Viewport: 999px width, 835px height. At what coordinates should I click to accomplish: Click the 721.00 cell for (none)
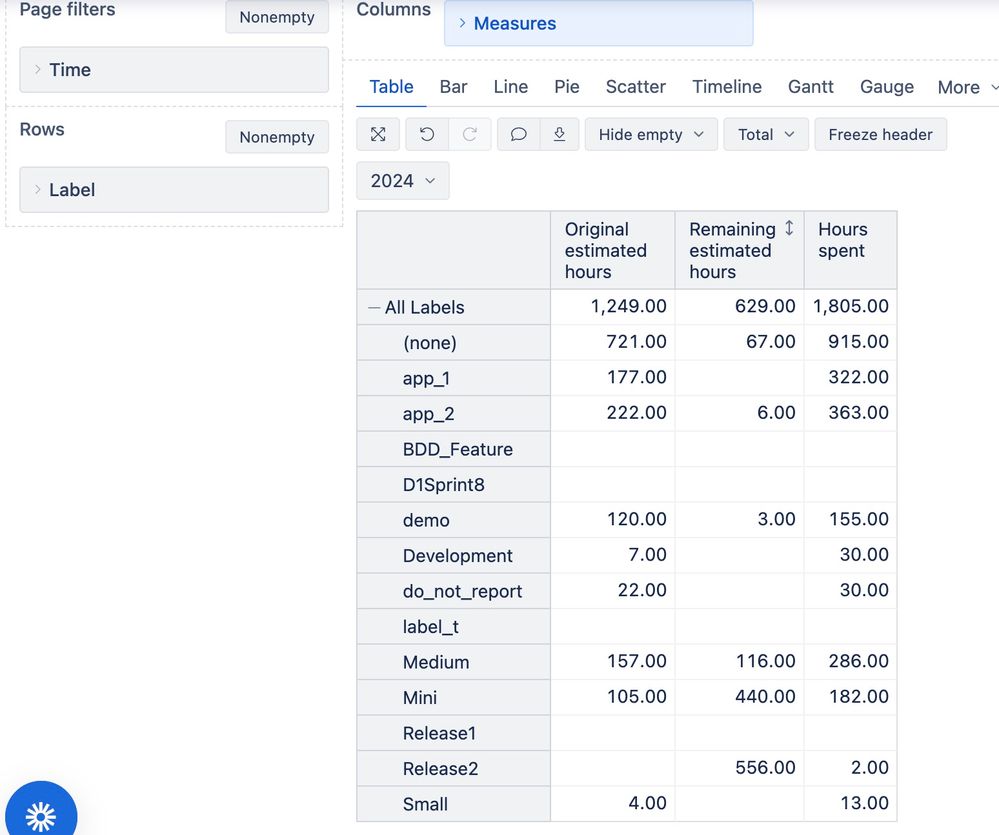tap(612, 342)
